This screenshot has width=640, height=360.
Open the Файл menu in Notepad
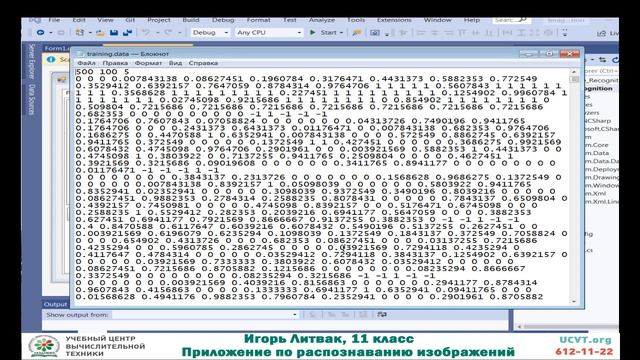point(86,63)
